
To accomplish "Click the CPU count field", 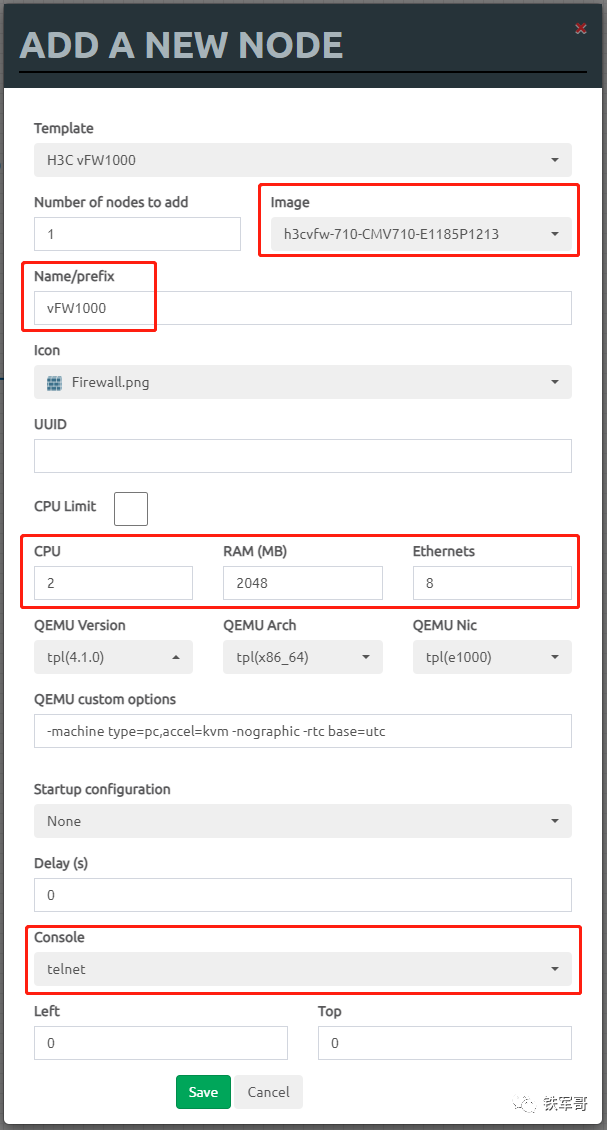I will pyautogui.click(x=113, y=583).
